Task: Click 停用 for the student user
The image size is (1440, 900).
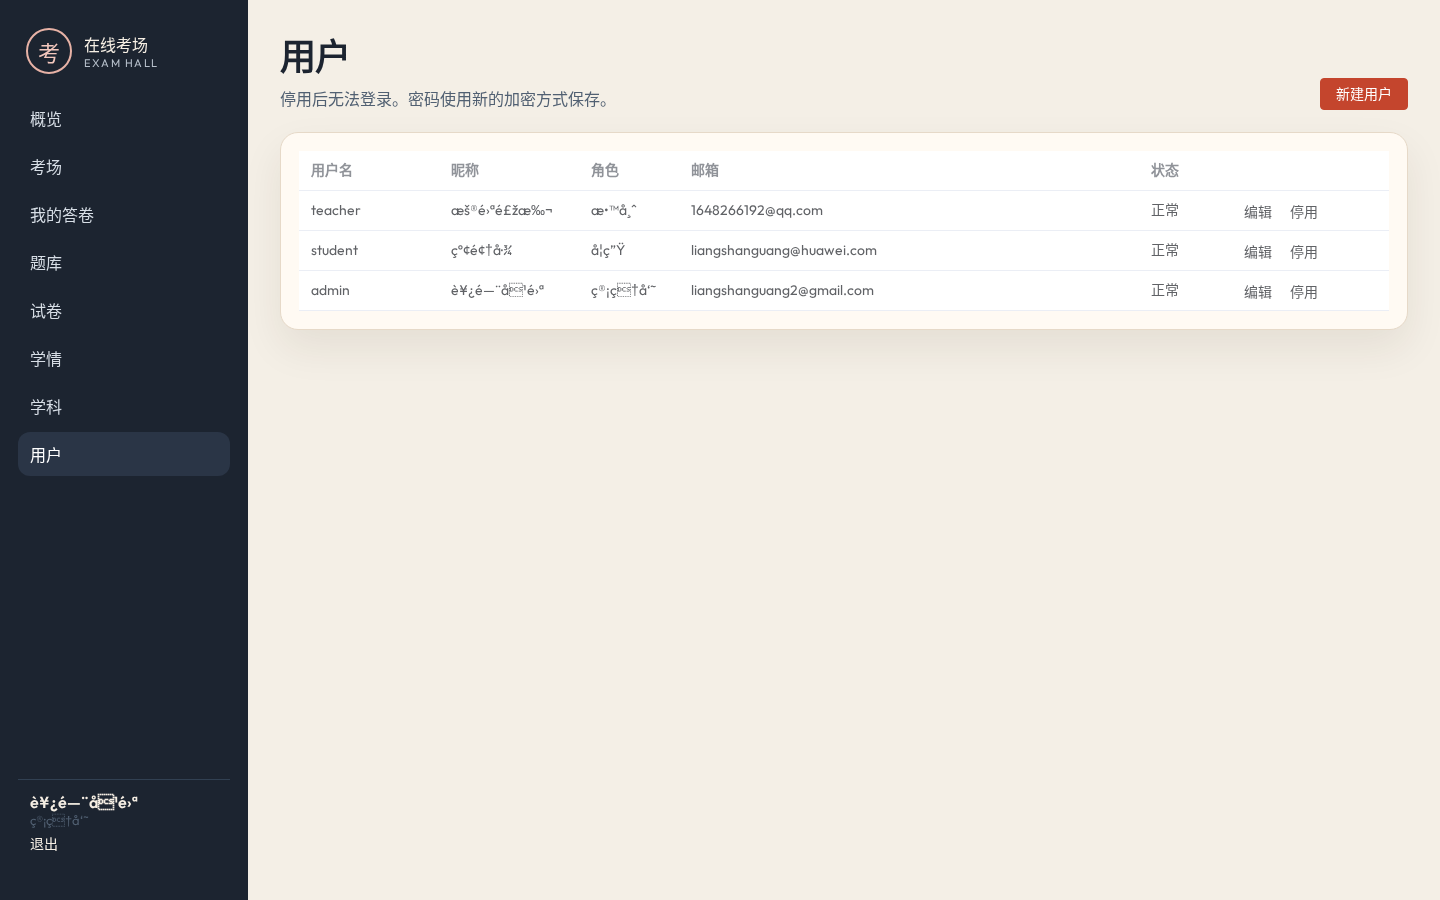Action: [1304, 252]
